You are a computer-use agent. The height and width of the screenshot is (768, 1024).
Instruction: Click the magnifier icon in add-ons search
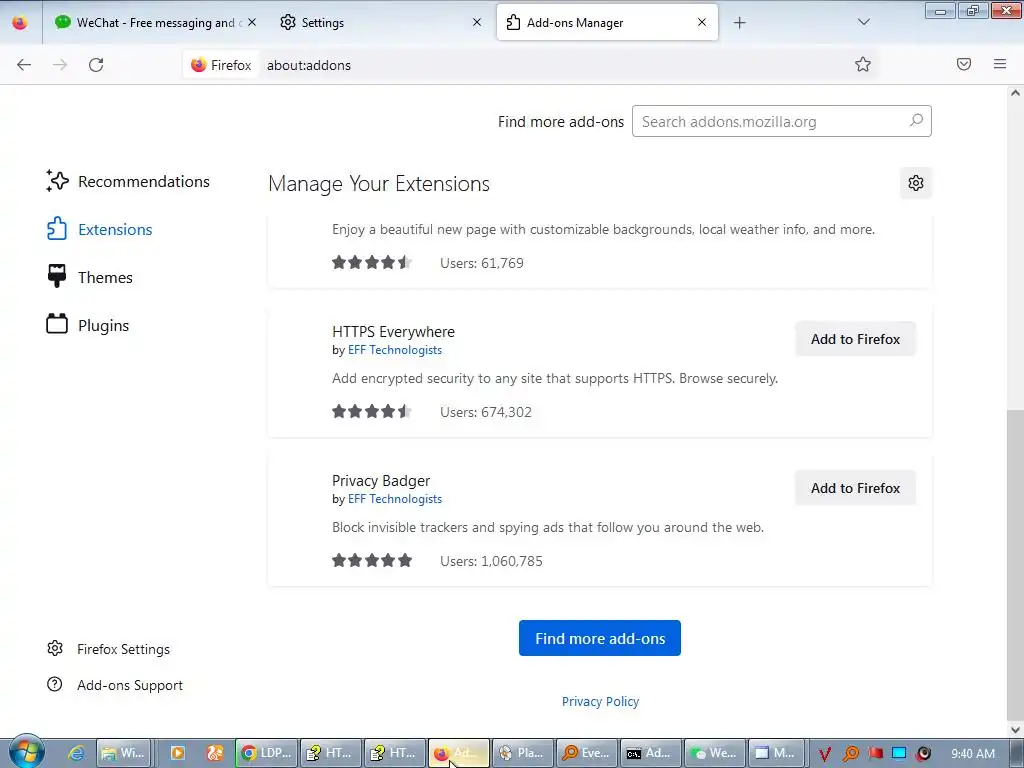click(916, 120)
